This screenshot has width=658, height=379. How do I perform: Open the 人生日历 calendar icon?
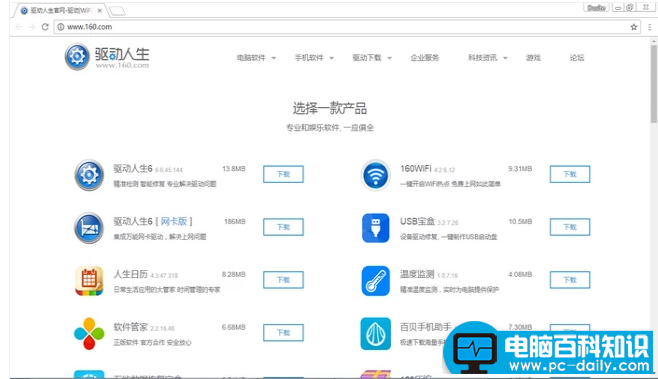(x=89, y=281)
